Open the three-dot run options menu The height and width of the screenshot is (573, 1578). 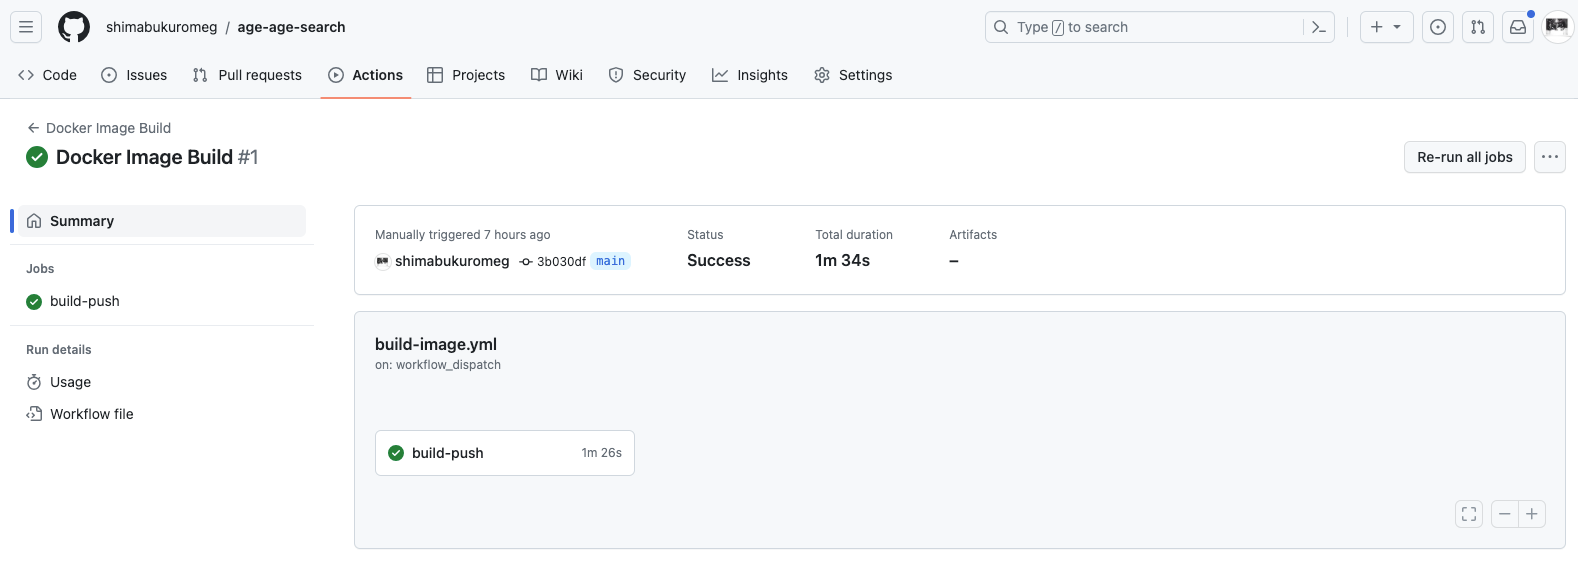(1549, 157)
